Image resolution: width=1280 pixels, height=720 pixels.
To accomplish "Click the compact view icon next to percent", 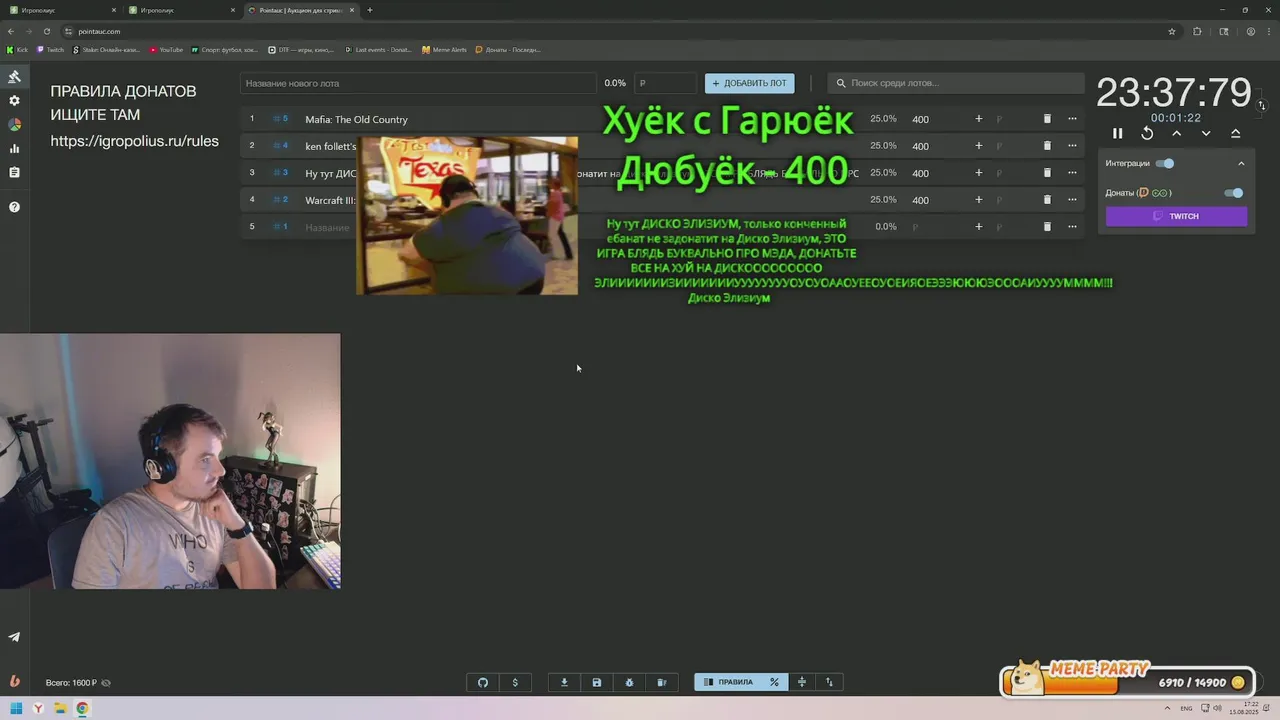I will pyautogui.click(x=802, y=683).
